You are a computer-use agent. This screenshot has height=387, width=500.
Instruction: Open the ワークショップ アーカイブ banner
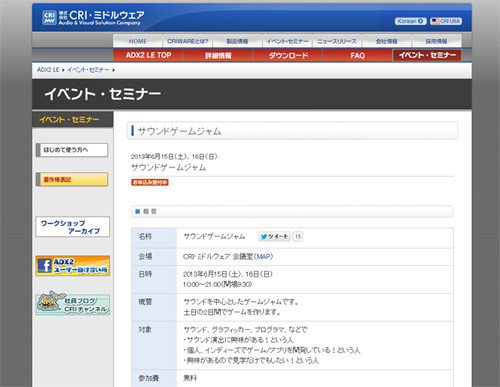[x=73, y=227]
